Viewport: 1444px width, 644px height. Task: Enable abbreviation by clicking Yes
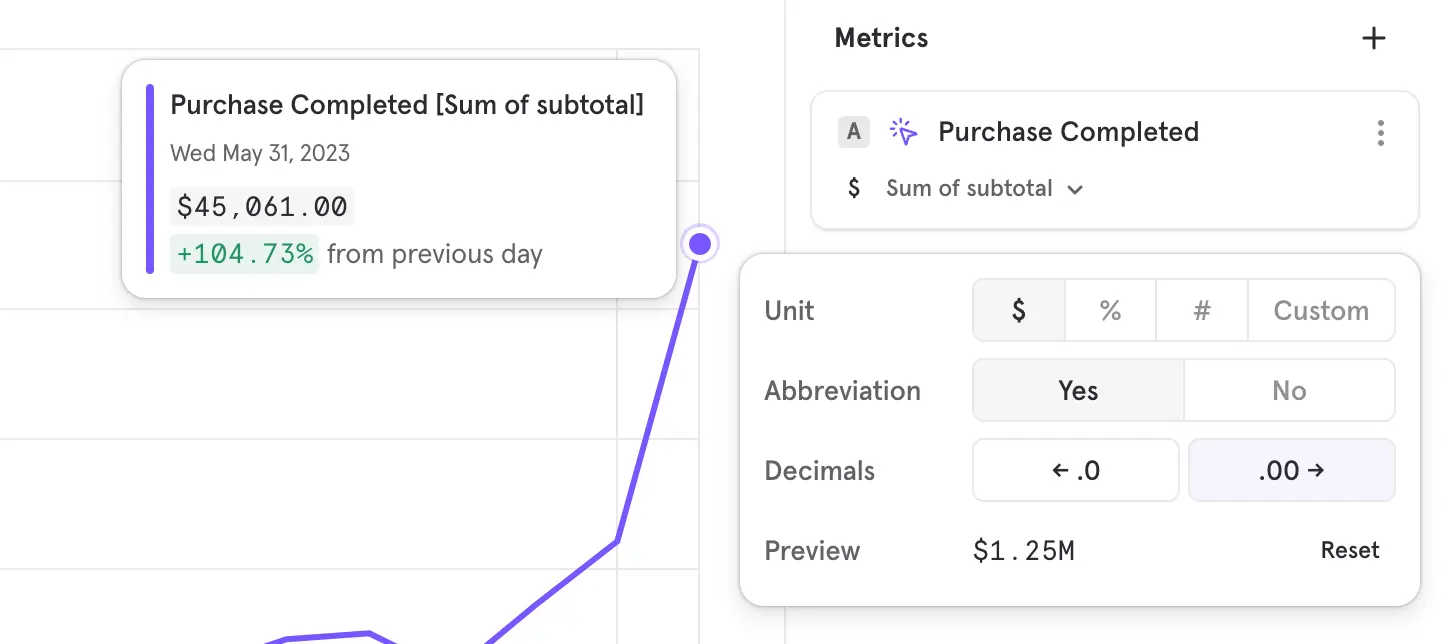tap(1077, 390)
